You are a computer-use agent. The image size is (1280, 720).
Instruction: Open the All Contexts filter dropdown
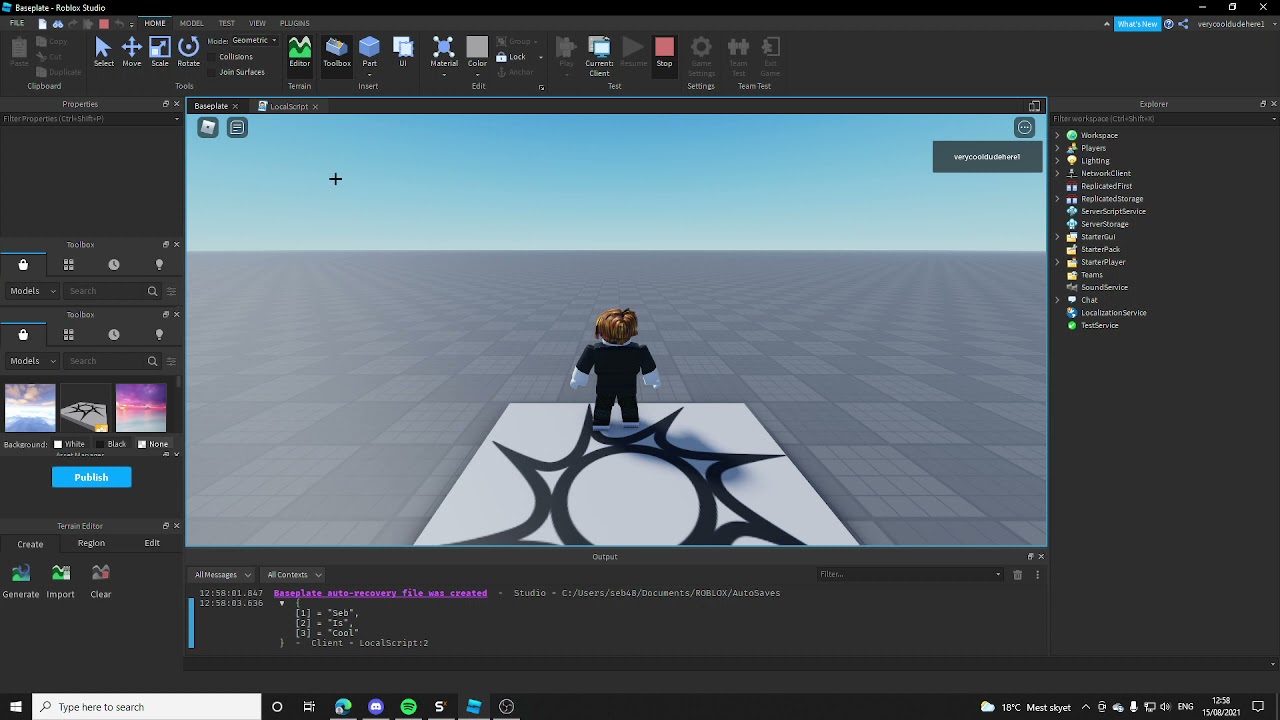(x=293, y=575)
